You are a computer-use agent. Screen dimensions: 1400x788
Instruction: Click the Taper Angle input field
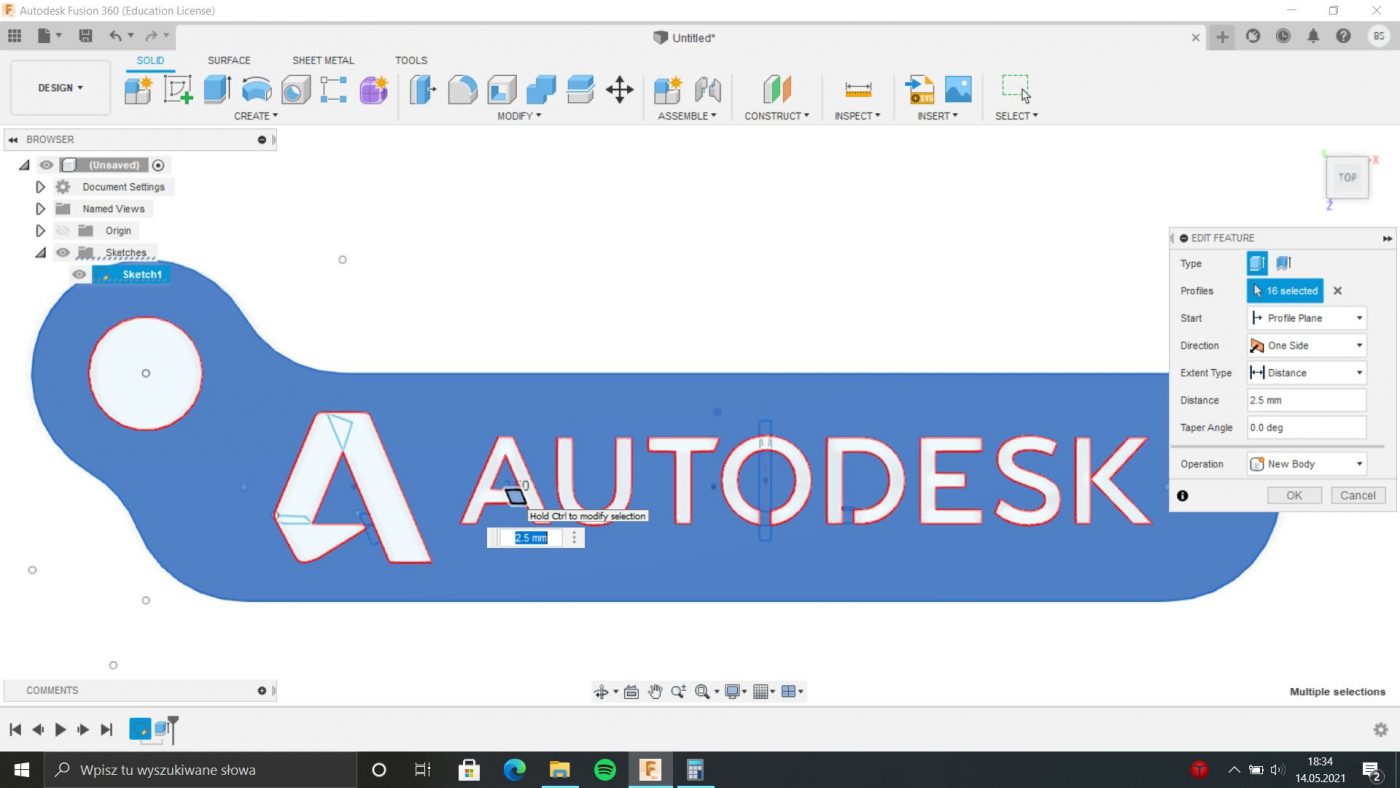1306,428
